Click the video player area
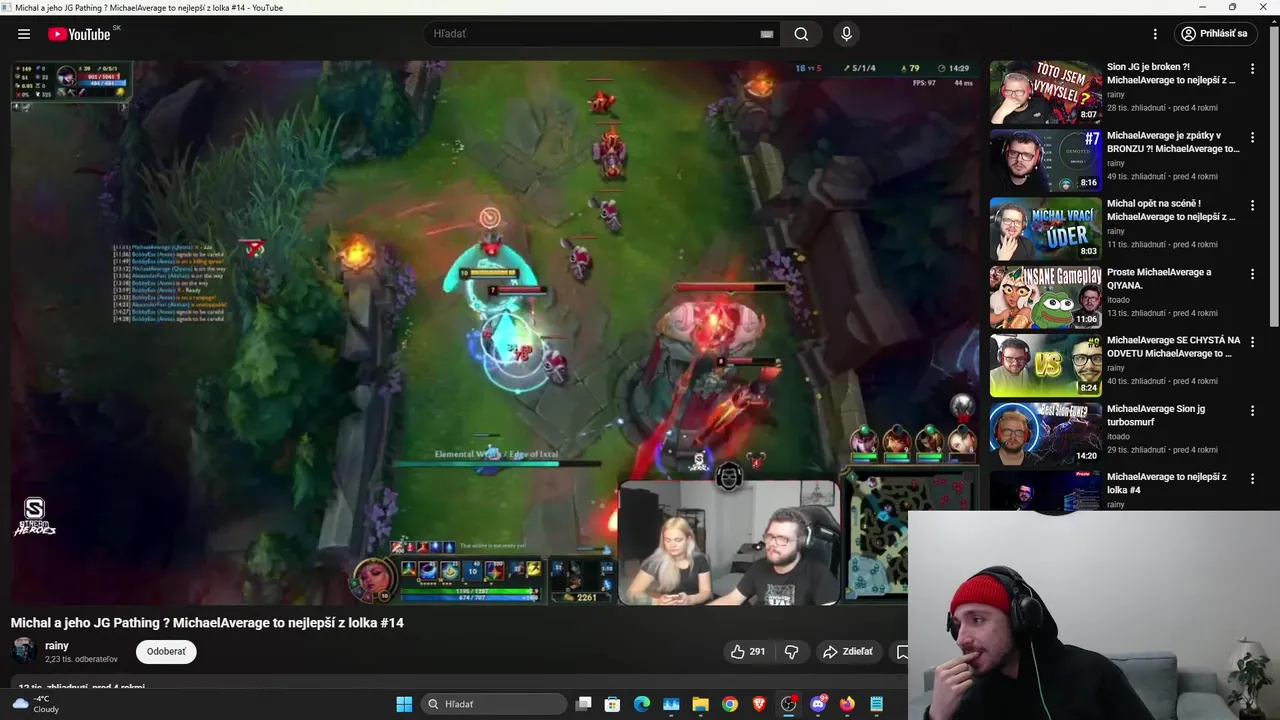This screenshot has width=1280, height=720. pyautogui.click(x=495, y=333)
